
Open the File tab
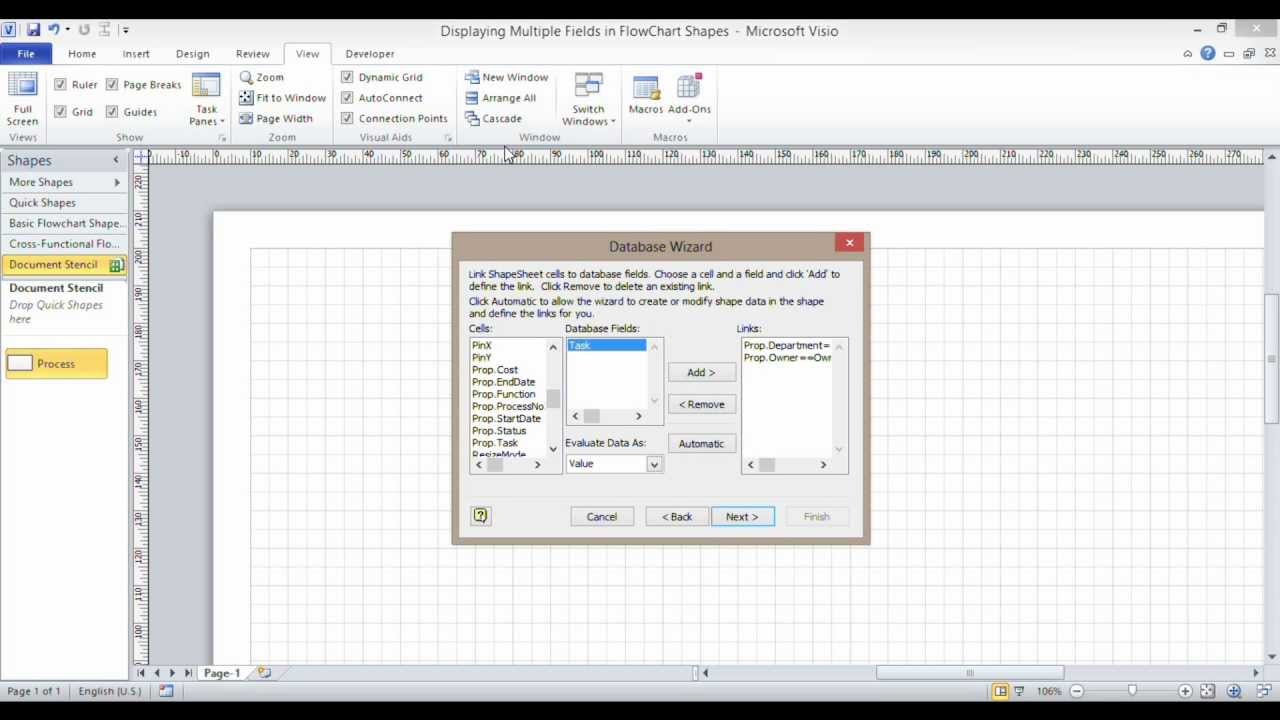(26, 54)
